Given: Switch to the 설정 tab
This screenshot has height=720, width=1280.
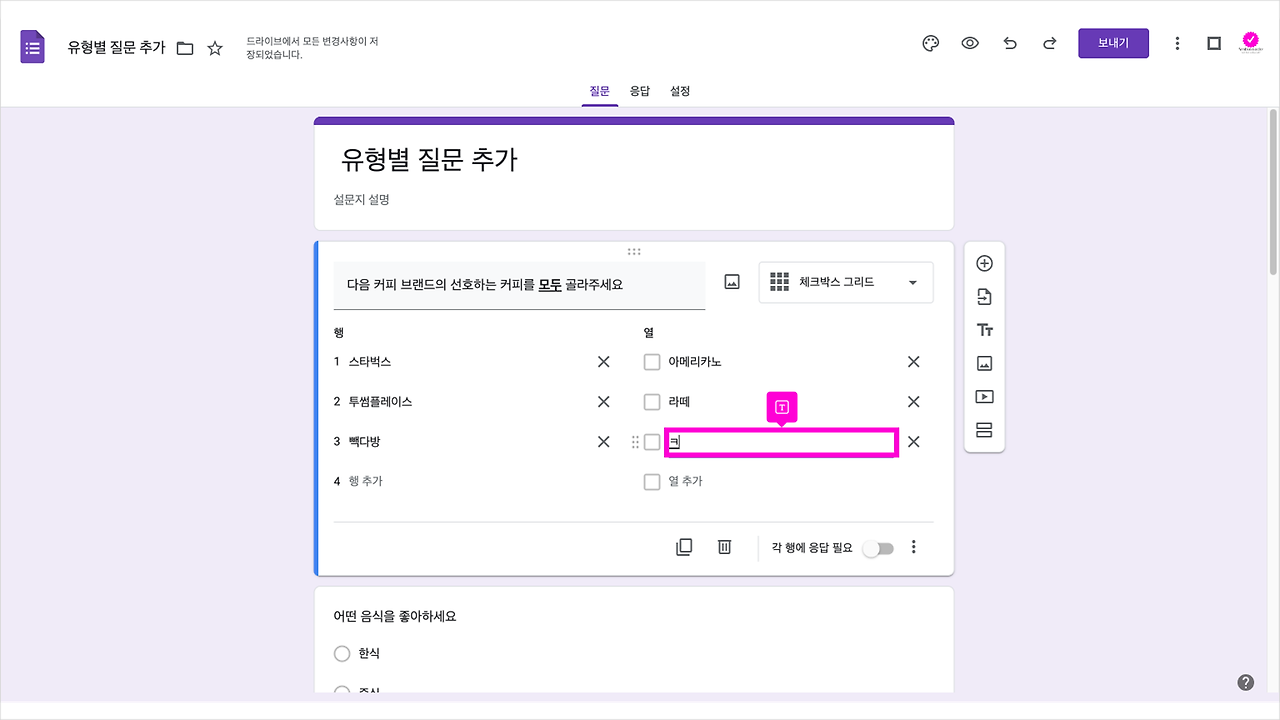Looking at the screenshot, I should (680, 90).
